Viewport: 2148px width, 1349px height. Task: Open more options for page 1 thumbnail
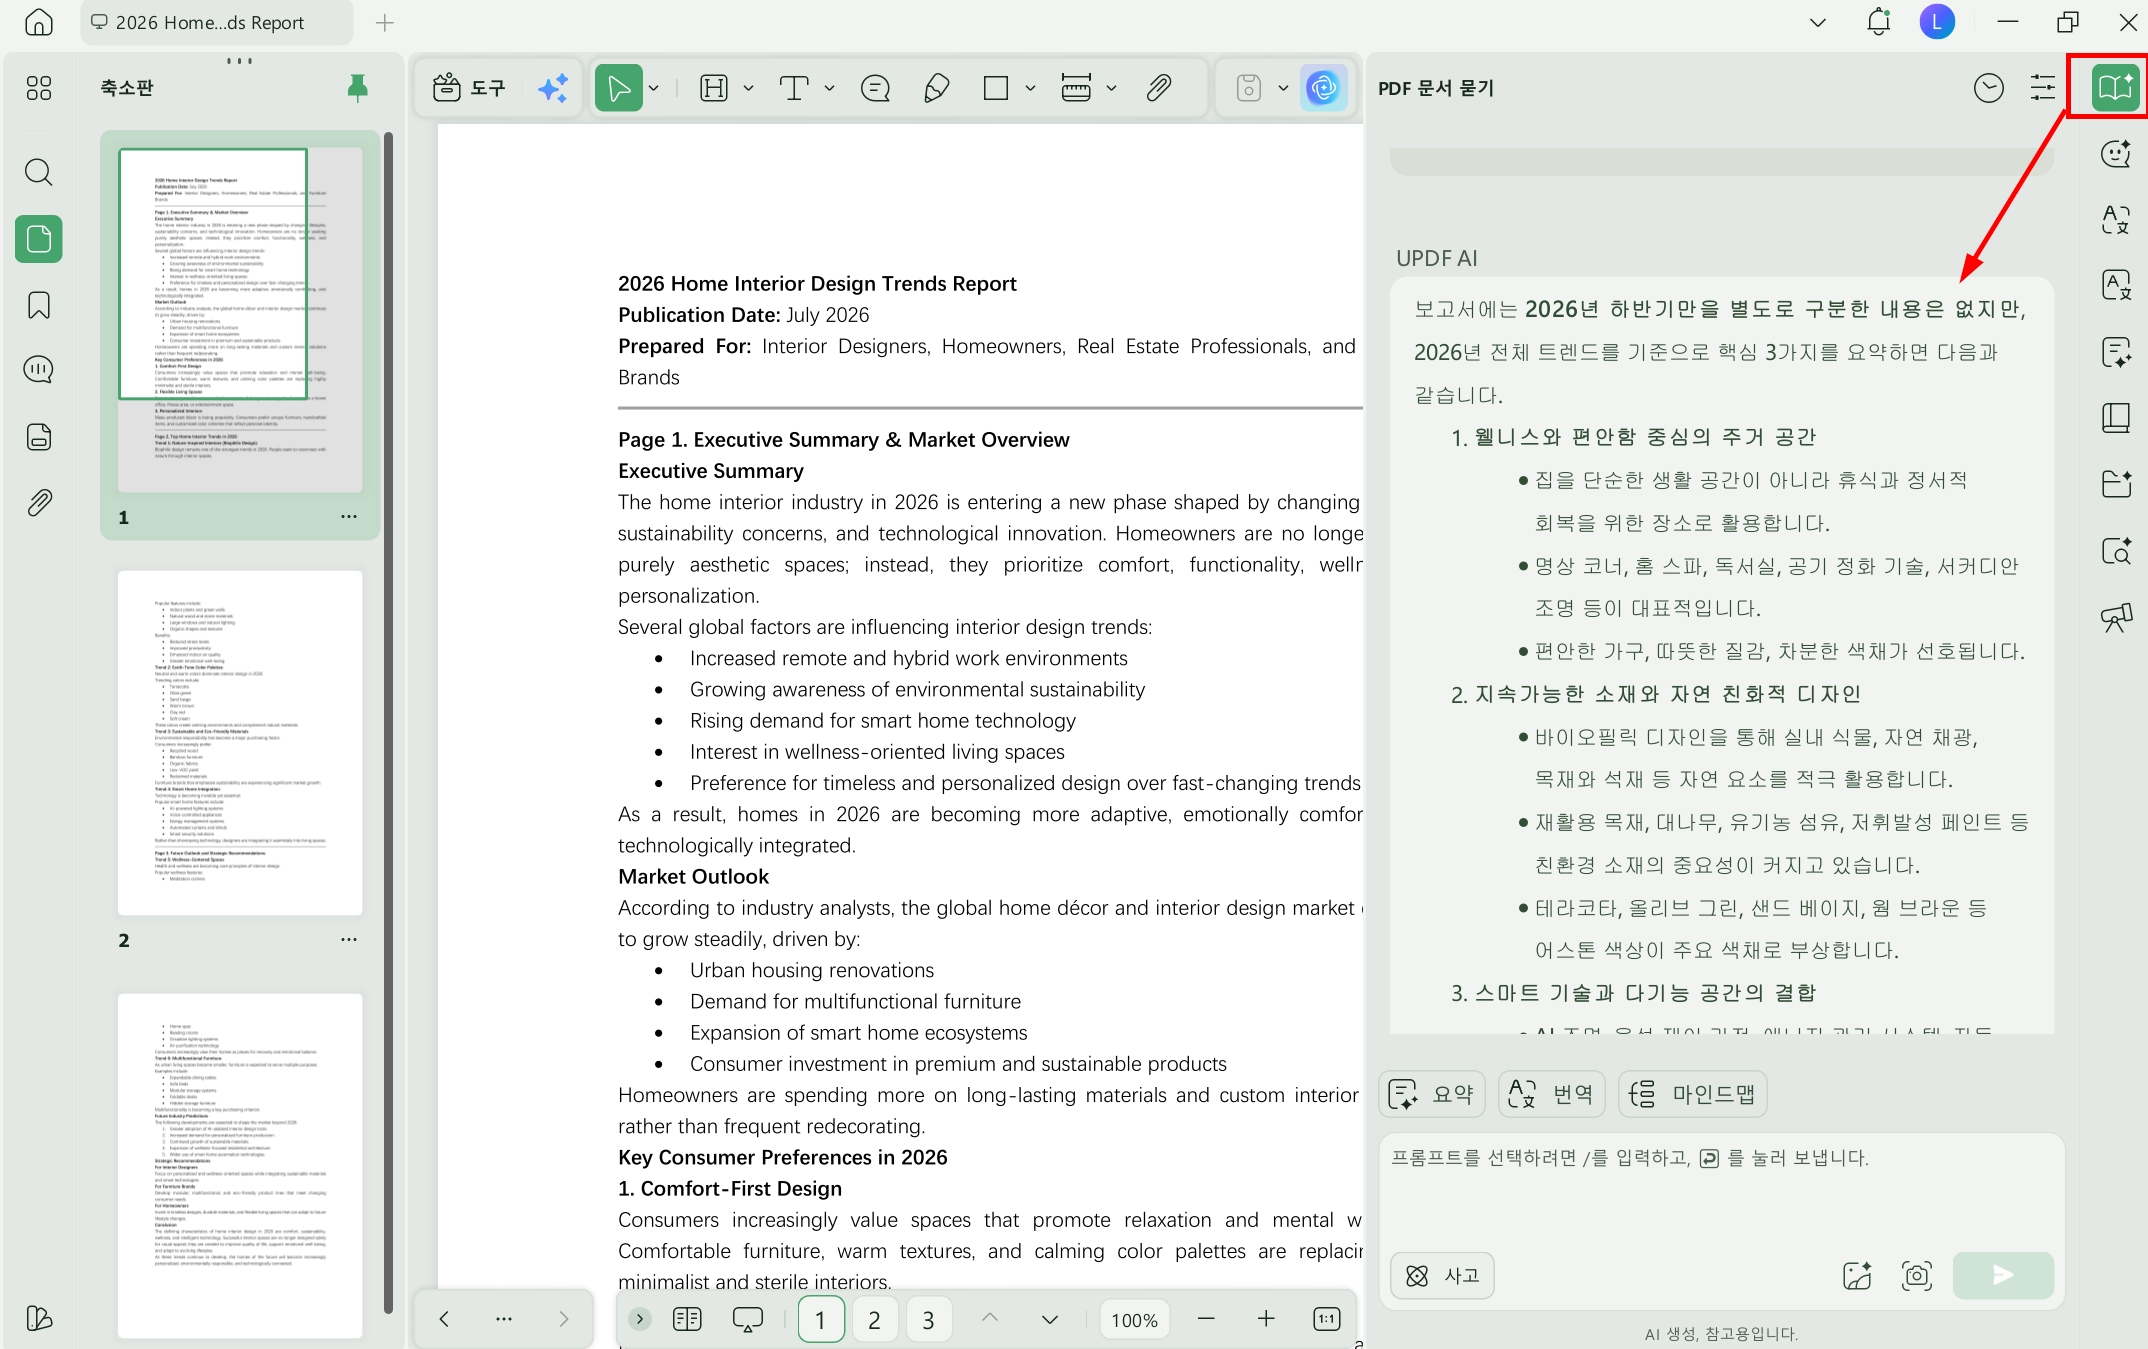349,517
